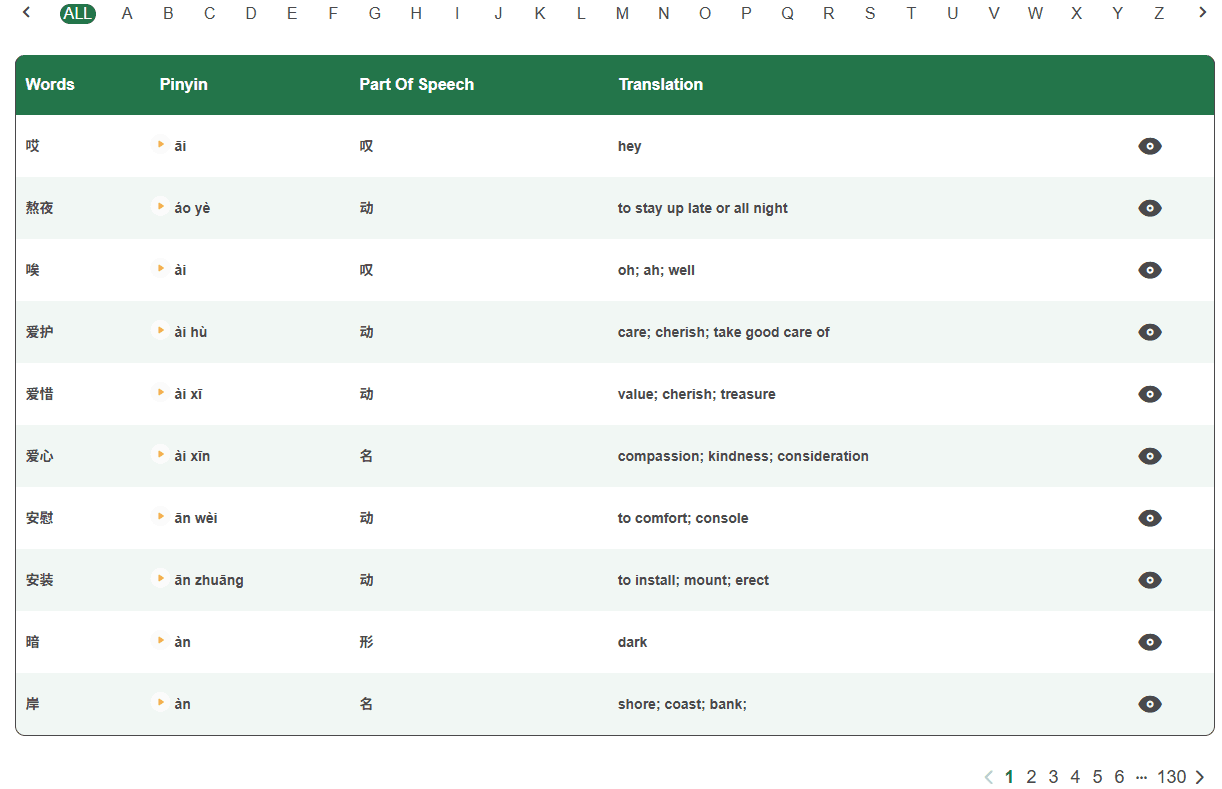Filter words by letter M
The image size is (1222, 789).
click(622, 13)
